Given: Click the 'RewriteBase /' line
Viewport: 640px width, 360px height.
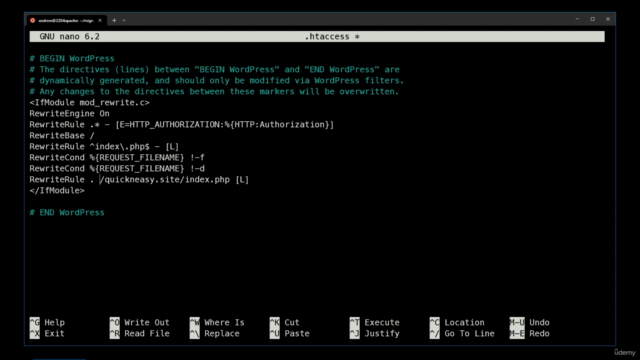Looking at the screenshot, I should (62, 136).
